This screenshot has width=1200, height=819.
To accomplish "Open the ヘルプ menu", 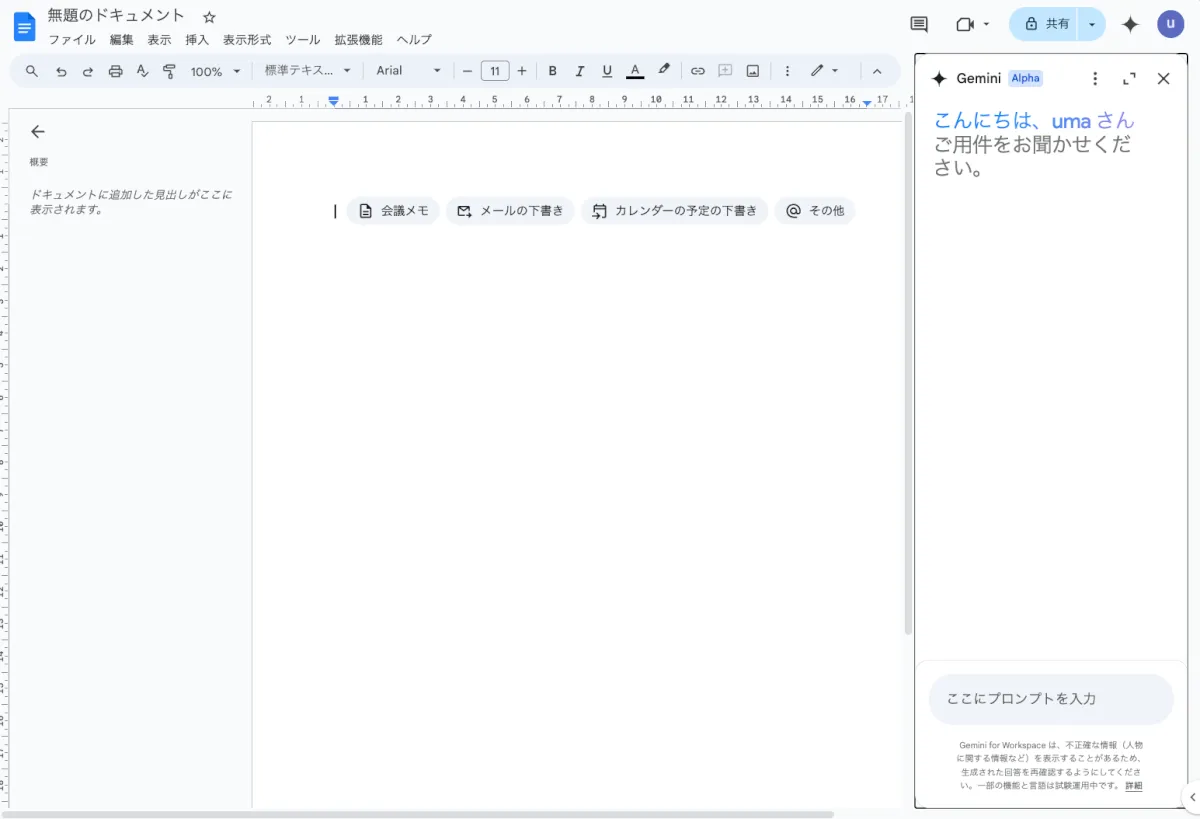I will pyautogui.click(x=414, y=40).
